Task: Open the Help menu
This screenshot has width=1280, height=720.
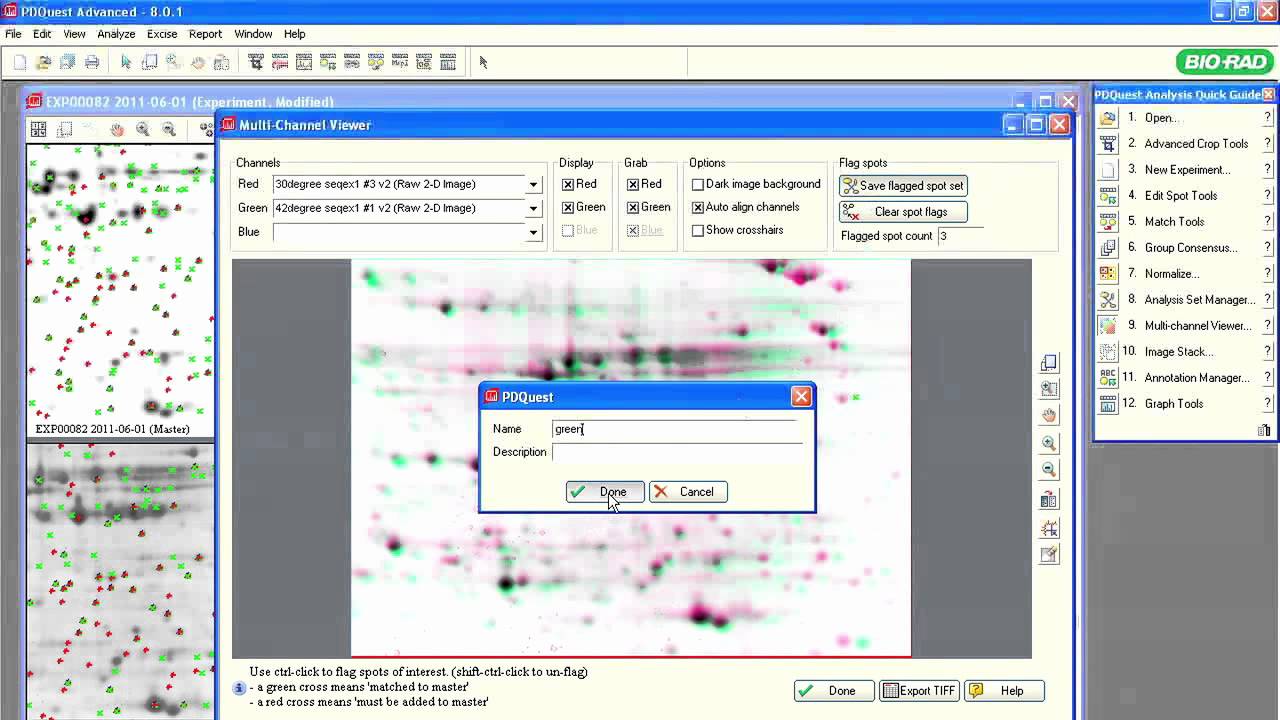Action: (294, 34)
